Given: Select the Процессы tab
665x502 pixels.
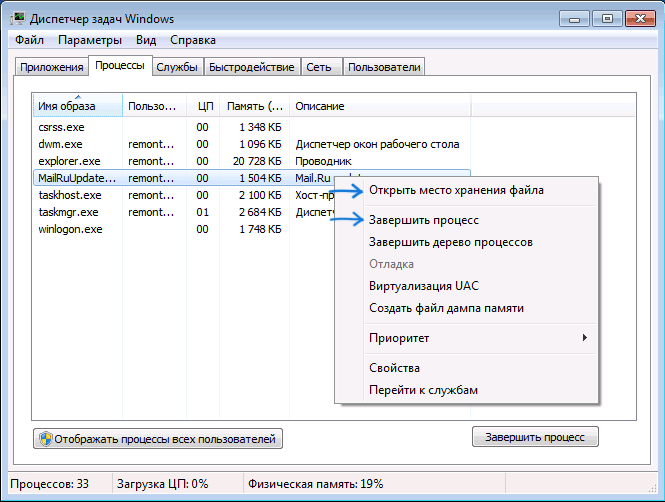Looking at the screenshot, I should 120,66.
